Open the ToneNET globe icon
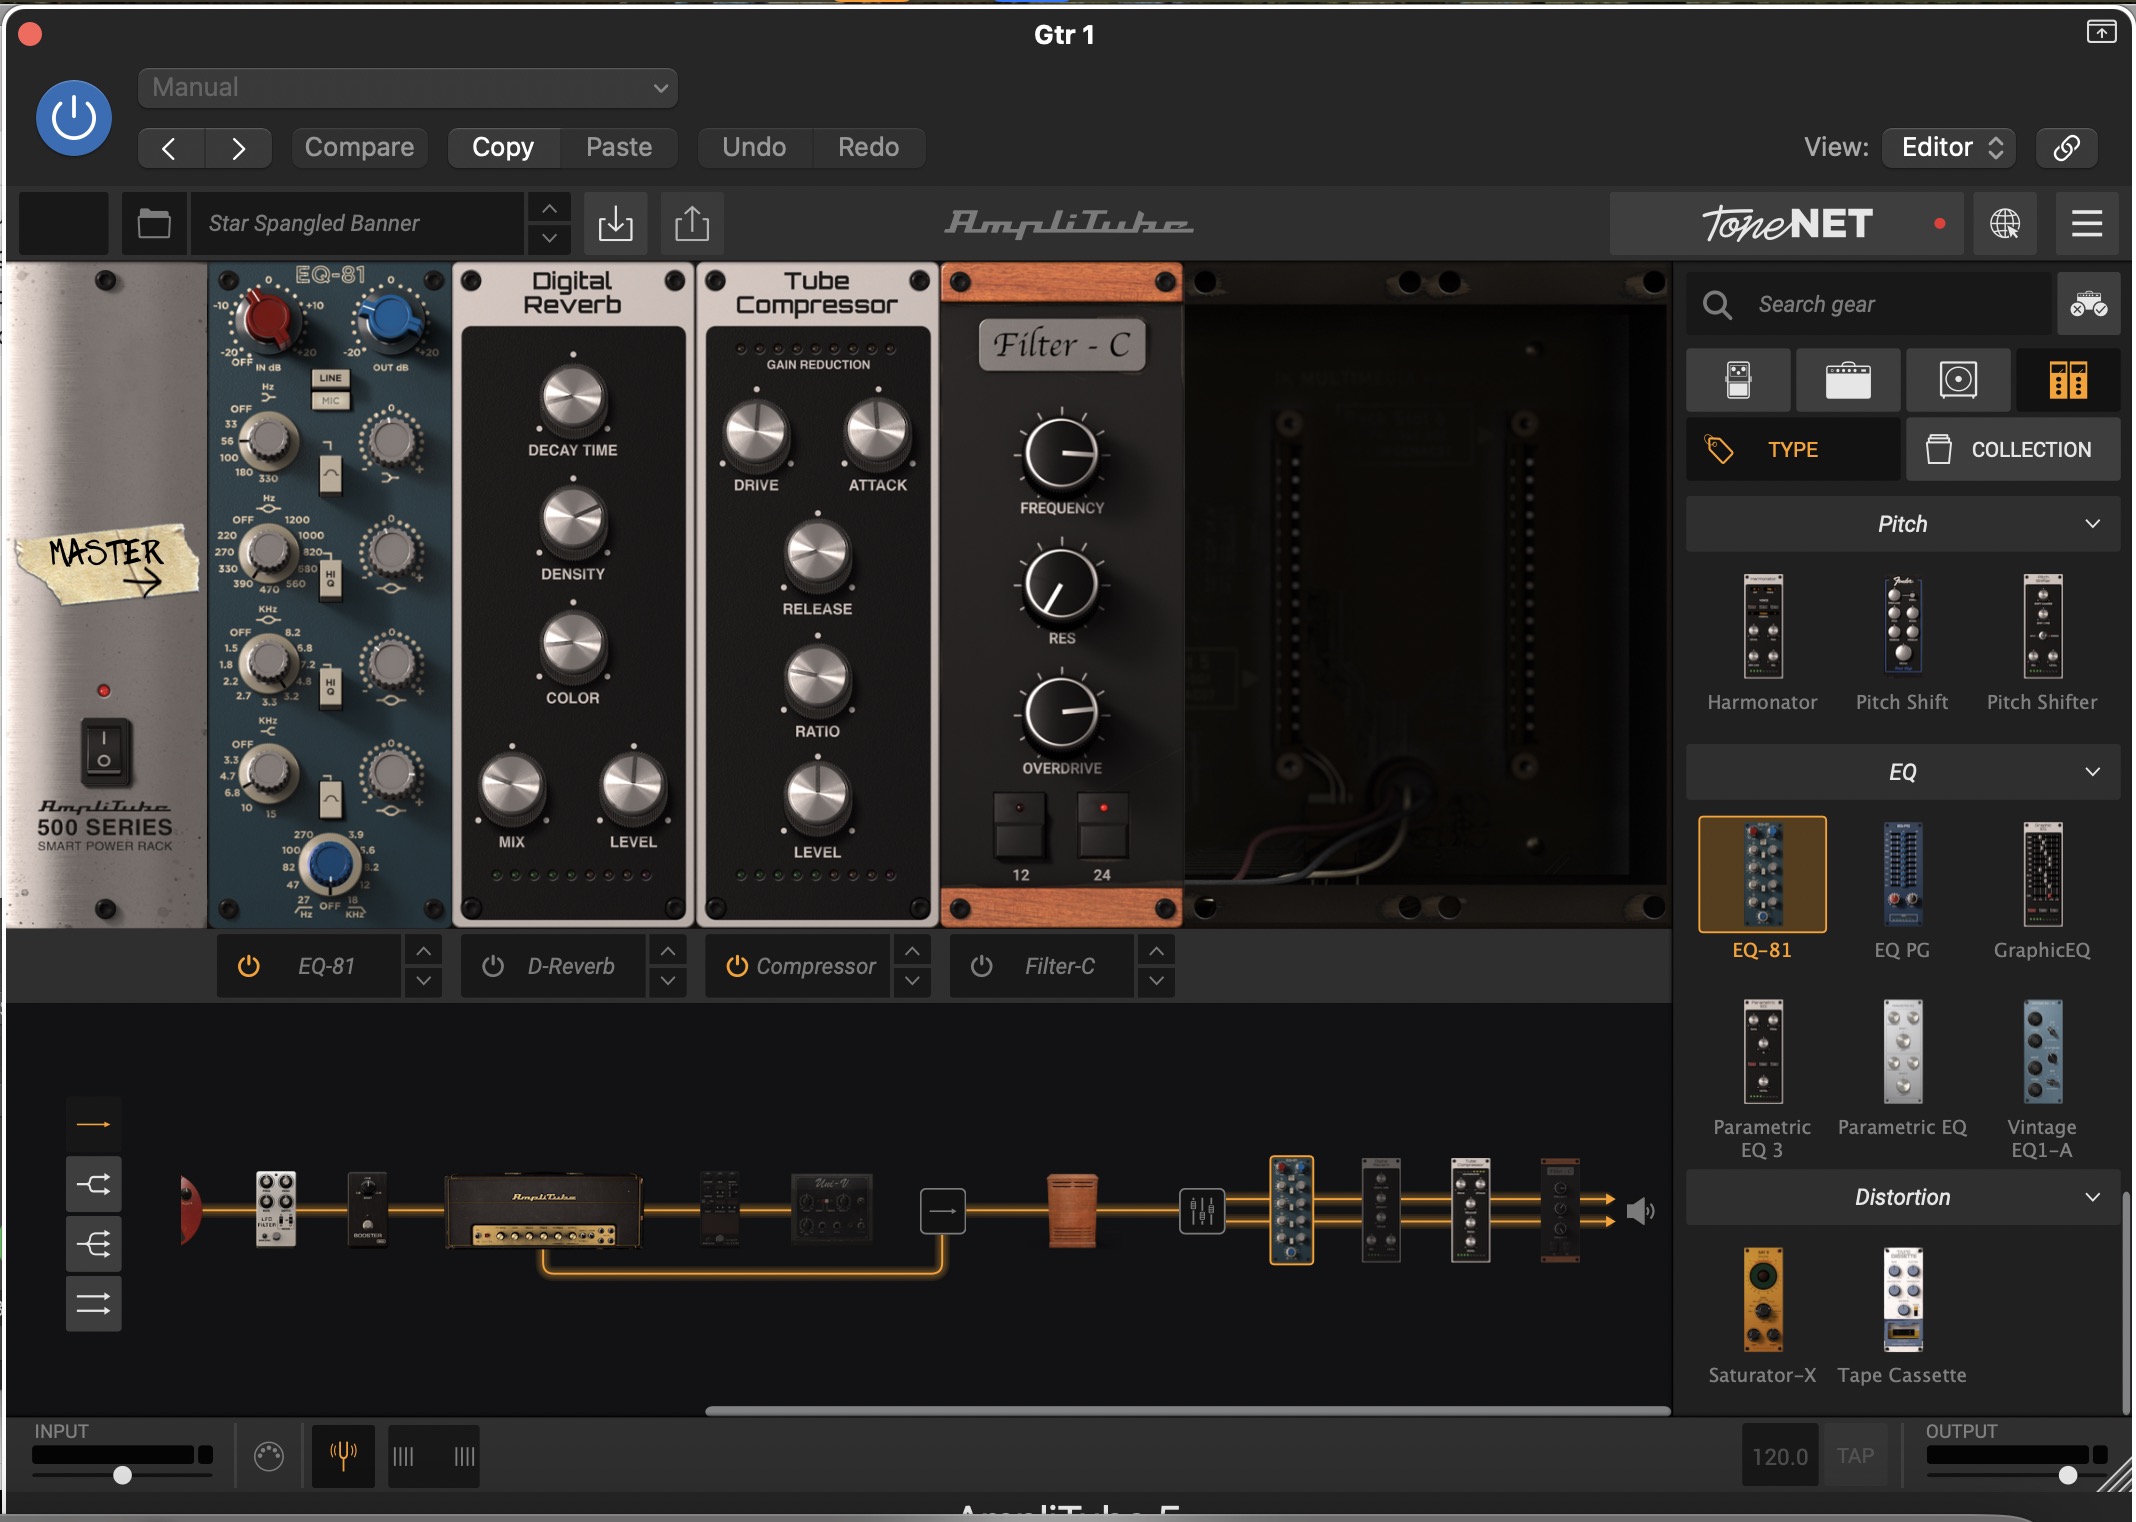This screenshot has height=1522, width=2136. coord(2004,224)
